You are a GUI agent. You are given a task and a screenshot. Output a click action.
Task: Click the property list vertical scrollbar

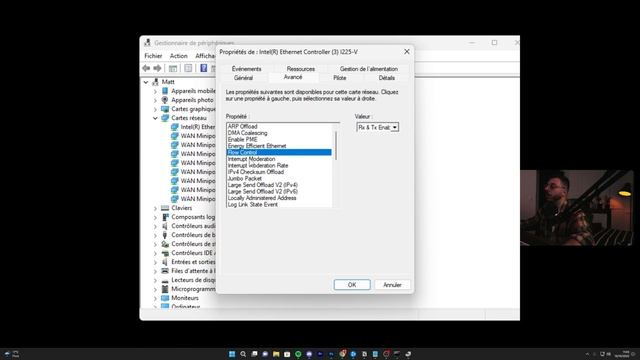tap(336, 146)
